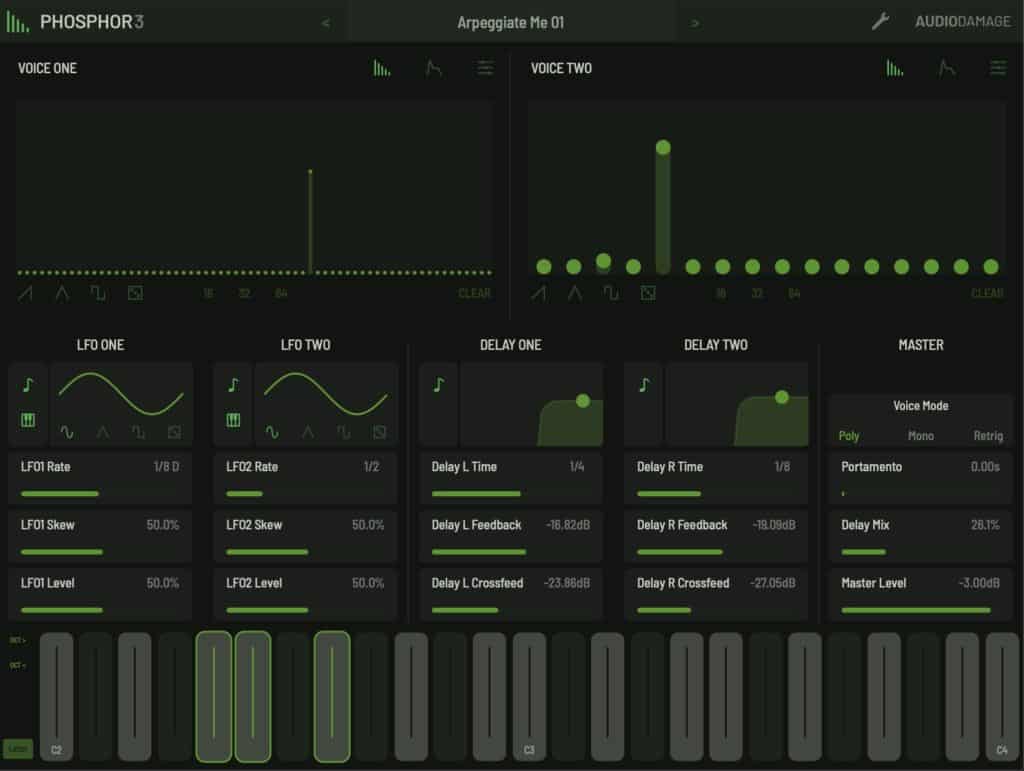1024x771 pixels.
Task: Set Voice One to 16 partials
Action: (208, 294)
